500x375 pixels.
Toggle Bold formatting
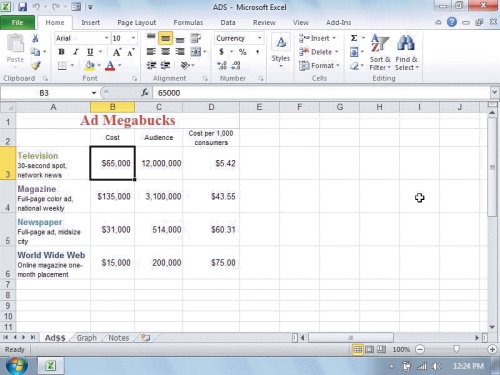tap(61, 52)
